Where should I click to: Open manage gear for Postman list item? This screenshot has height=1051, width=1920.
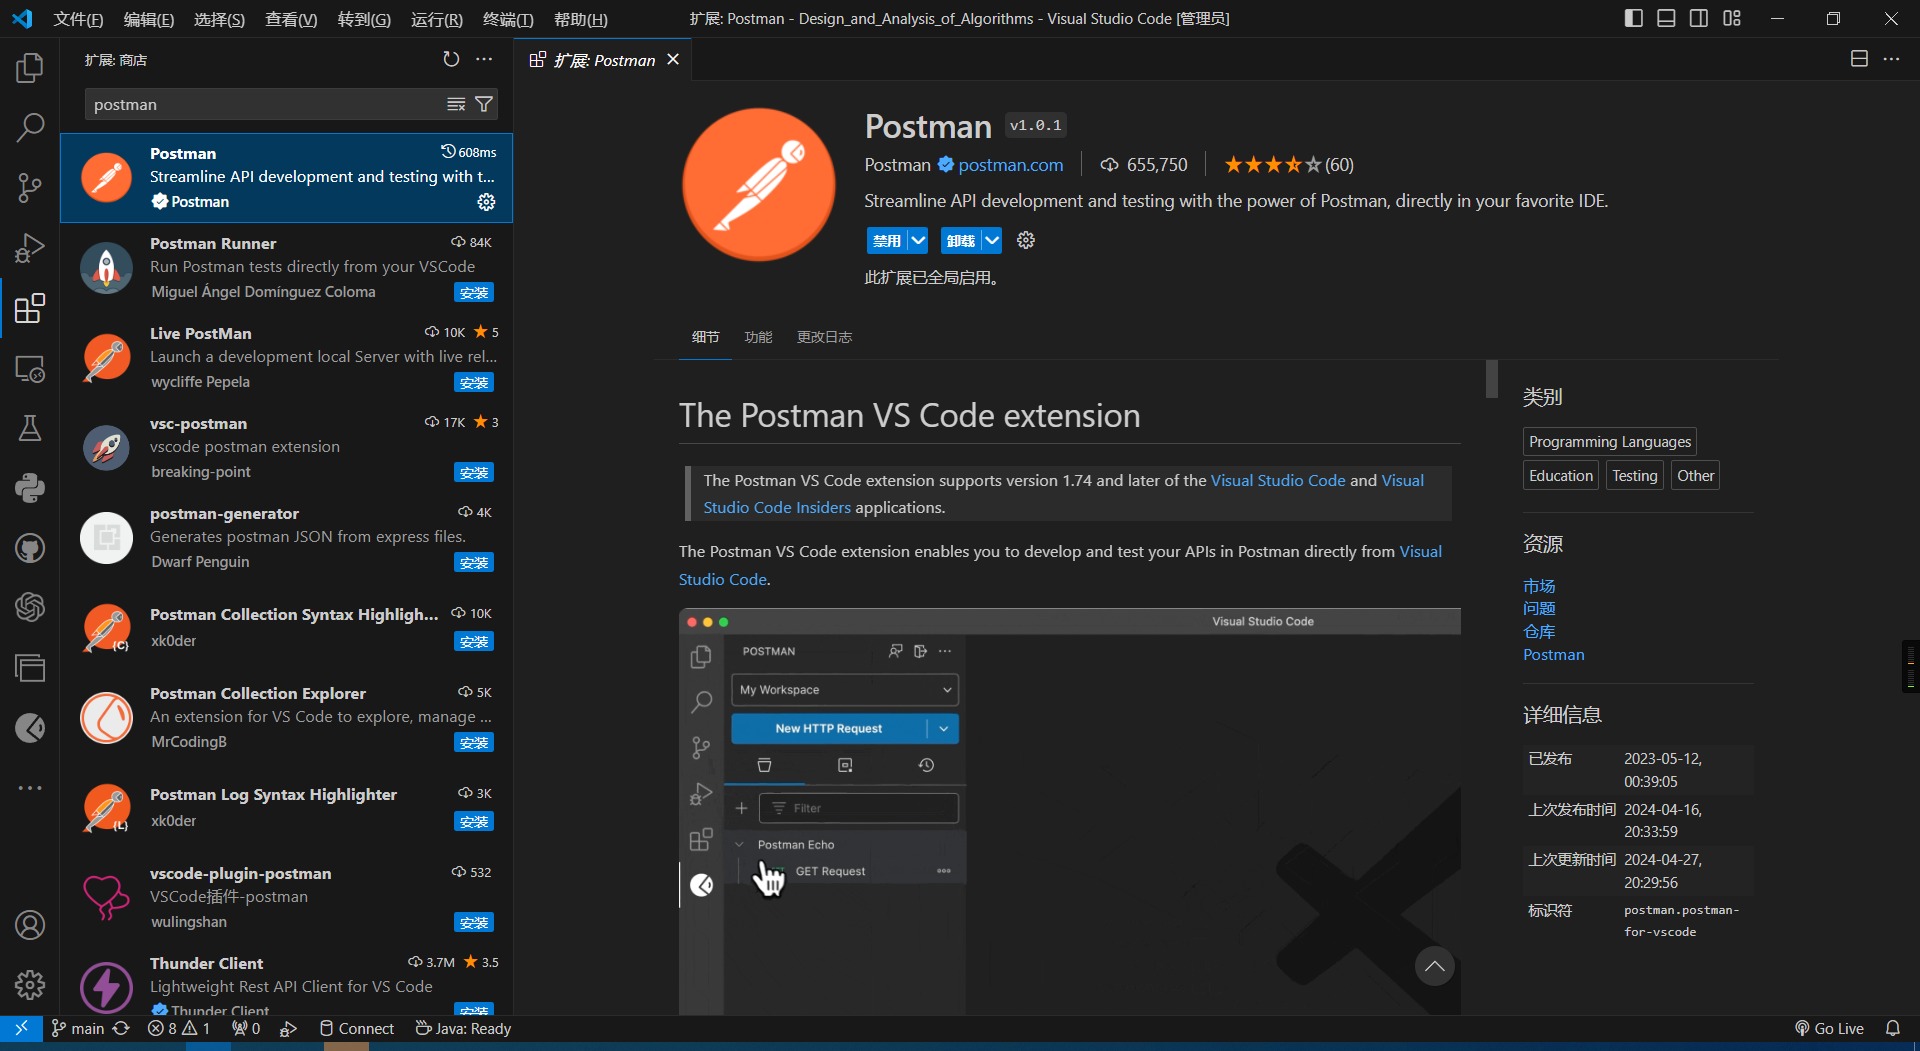[x=486, y=202]
